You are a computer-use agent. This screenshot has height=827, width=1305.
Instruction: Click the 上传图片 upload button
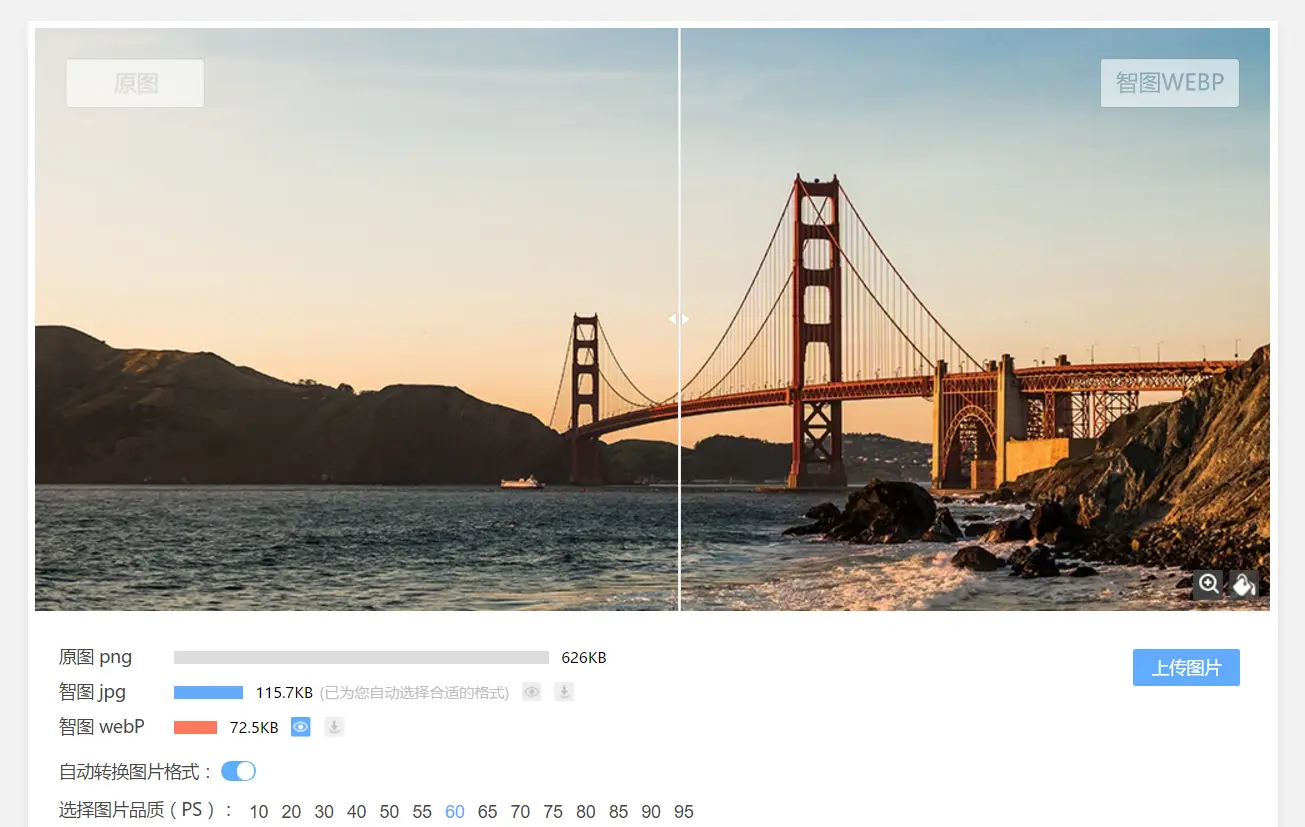coord(1186,667)
